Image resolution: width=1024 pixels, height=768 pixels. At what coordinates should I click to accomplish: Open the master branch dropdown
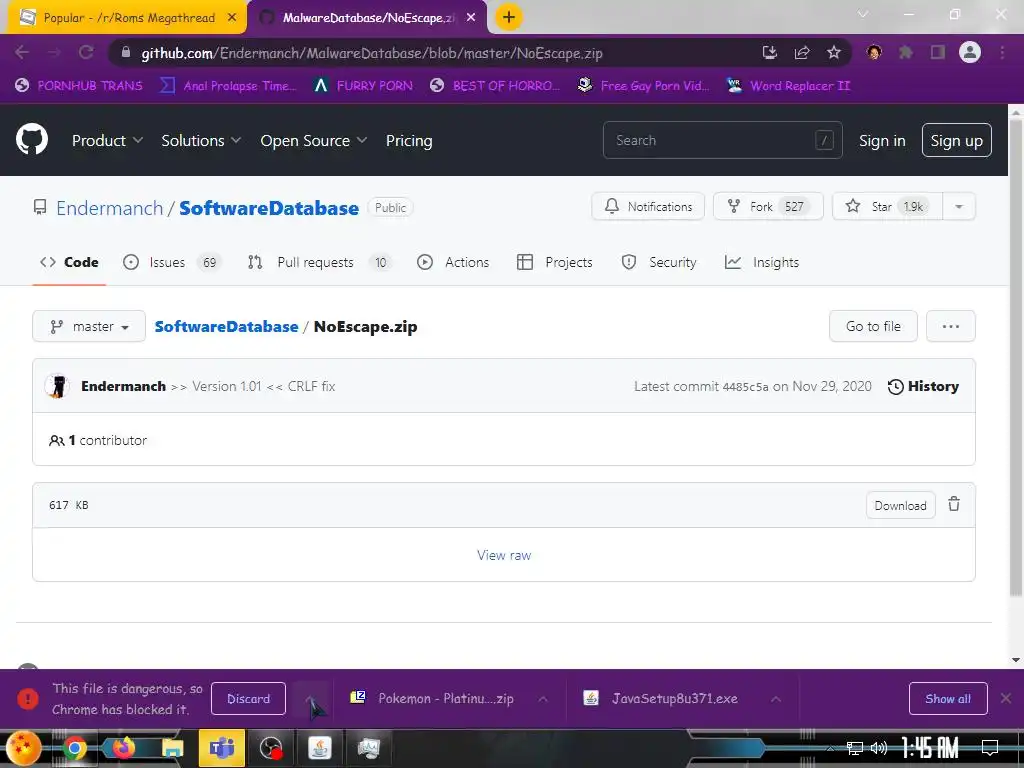click(x=89, y=326)
